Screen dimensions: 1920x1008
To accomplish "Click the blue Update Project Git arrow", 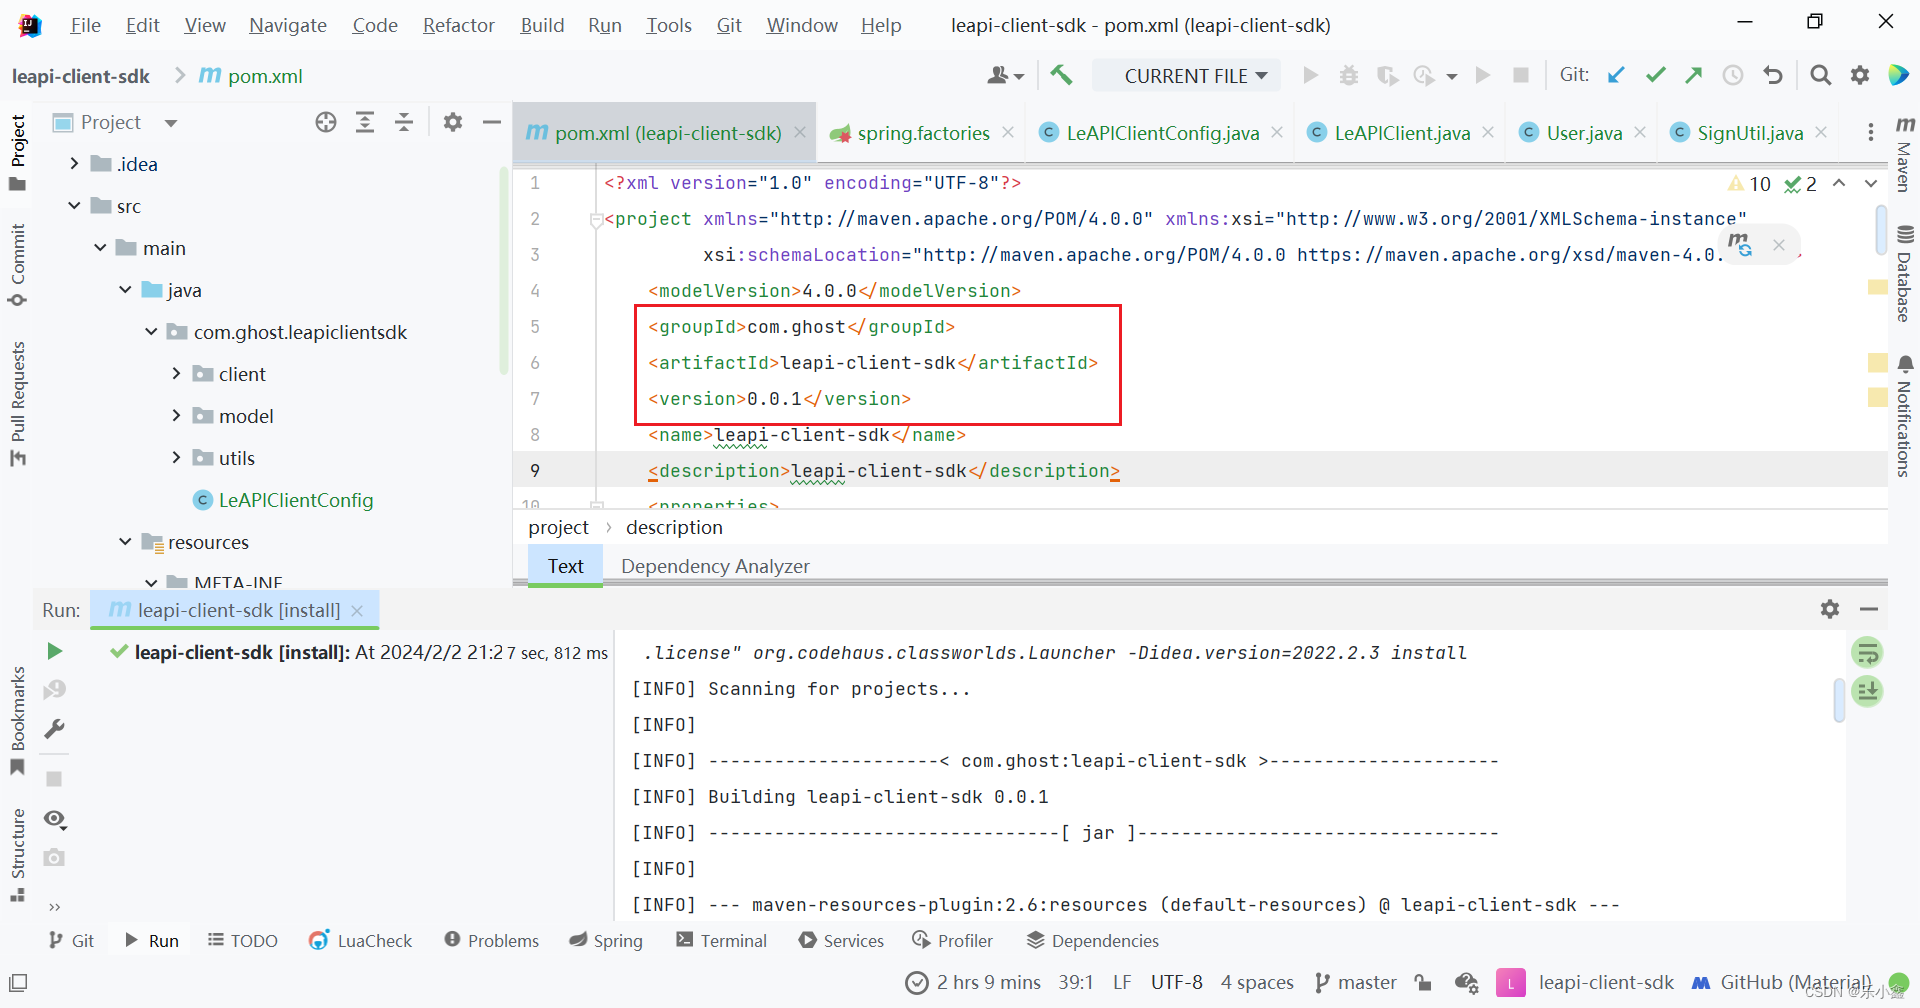I will 1617,75.
